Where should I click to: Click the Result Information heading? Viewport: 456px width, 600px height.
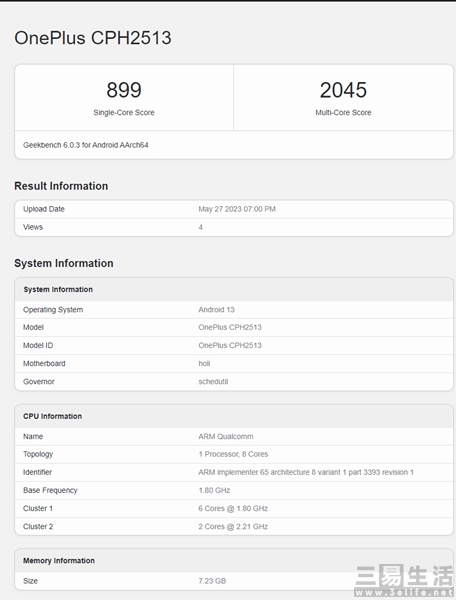click(x=61, y=186)
